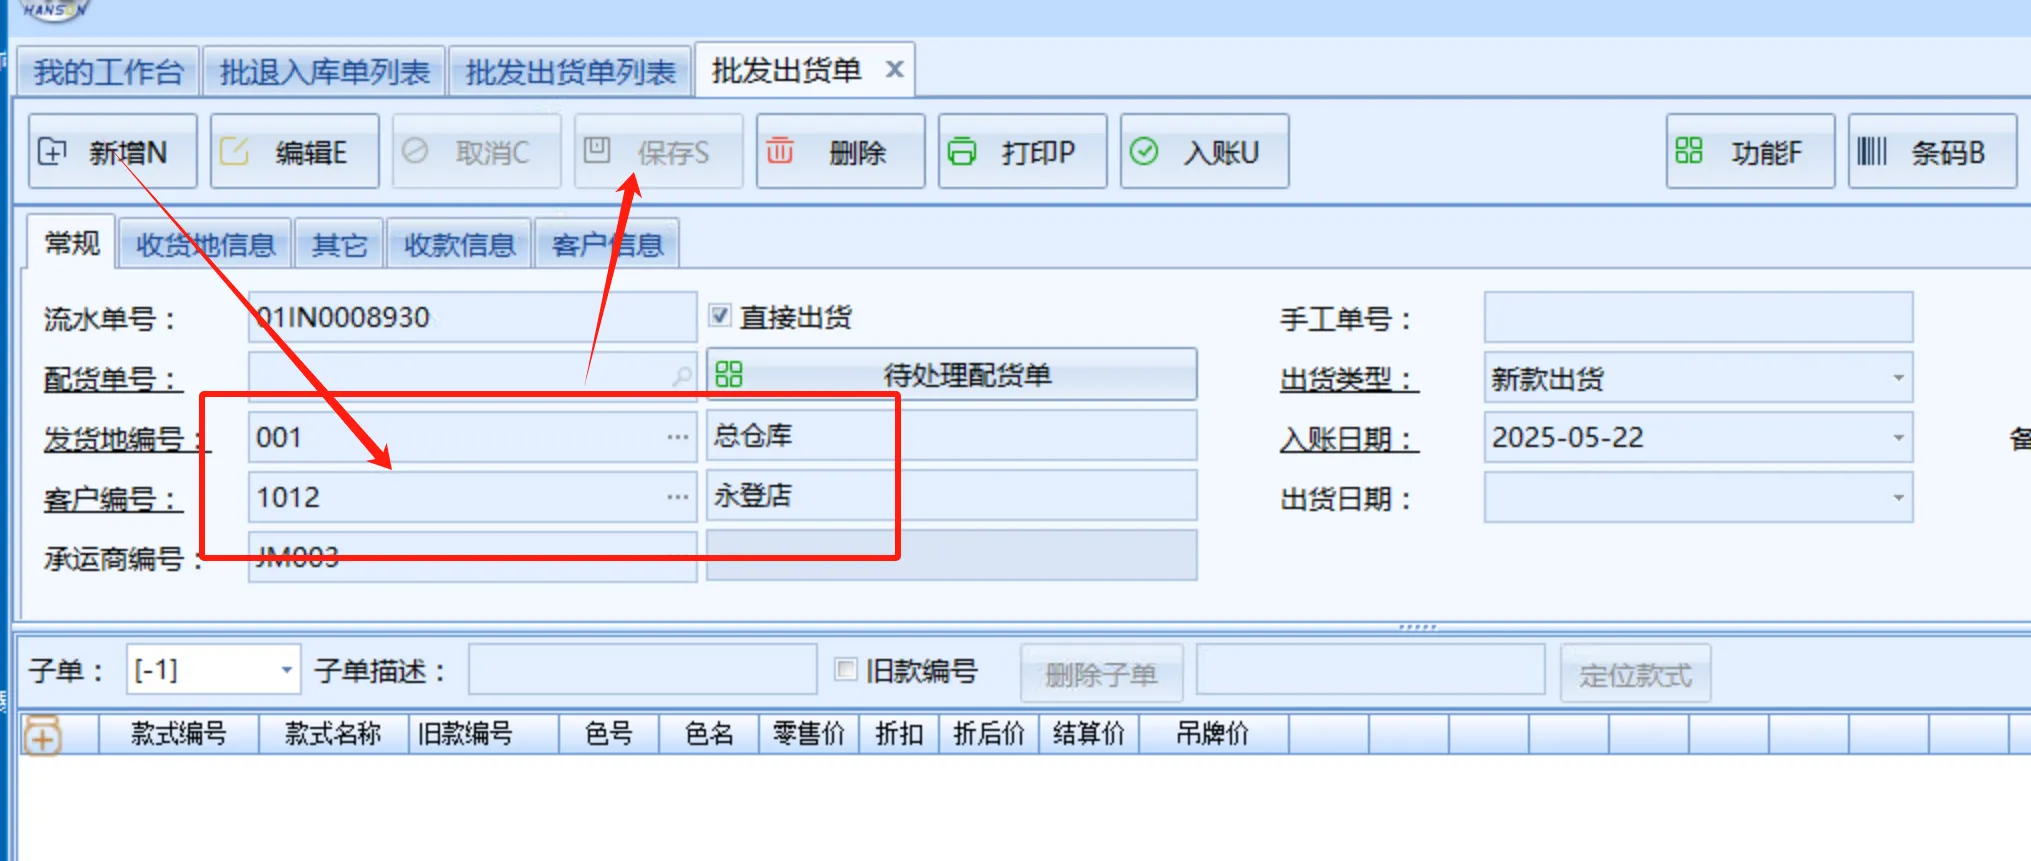Click the Post (入账U) checkmark icon
Viewport: 2031px width, 861px height.
1144,152
